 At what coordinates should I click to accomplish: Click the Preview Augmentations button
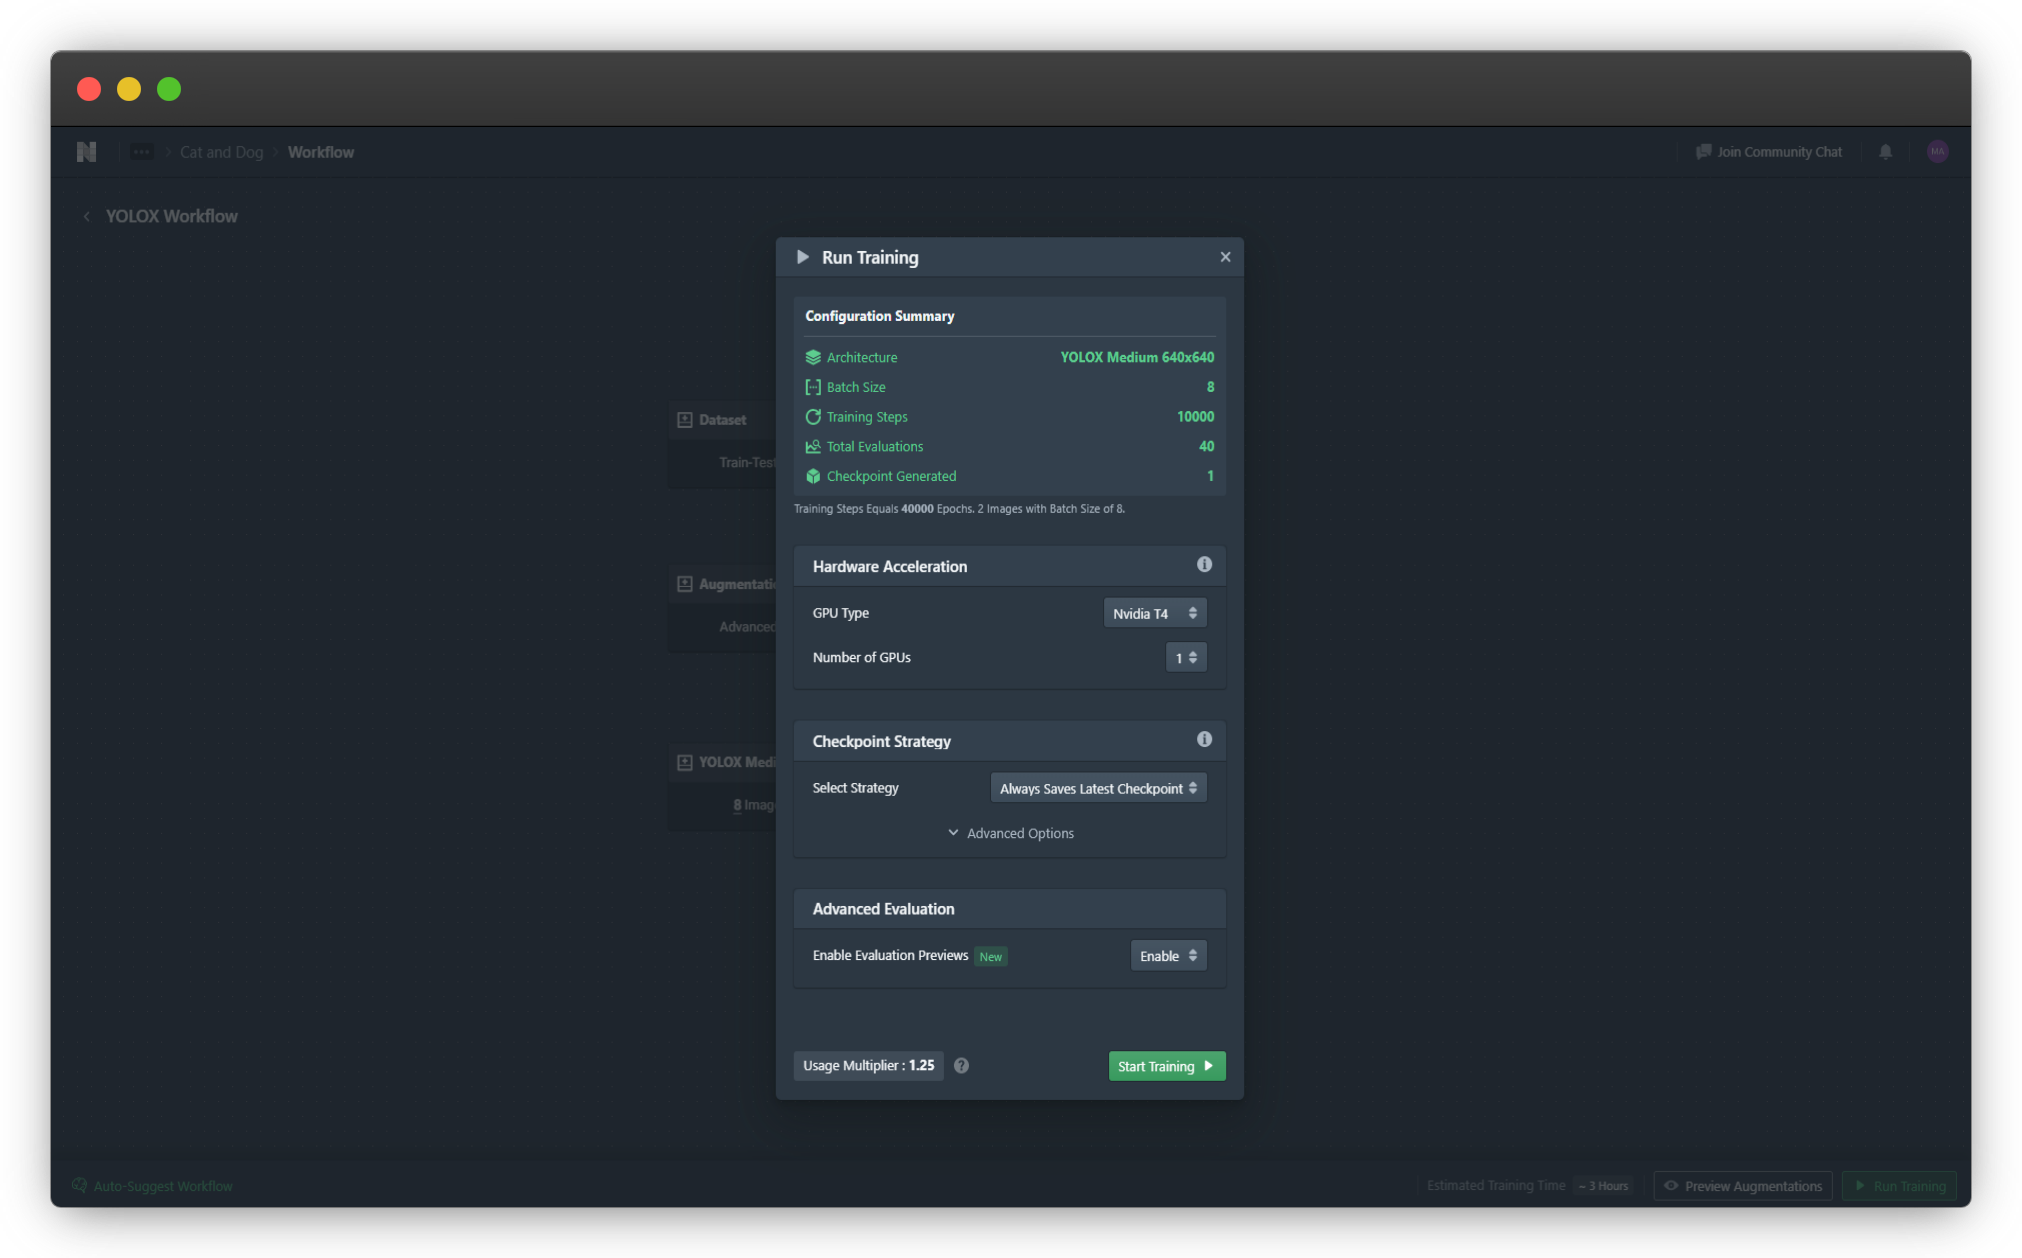pyautogui.click(x=1742, y=1186)
